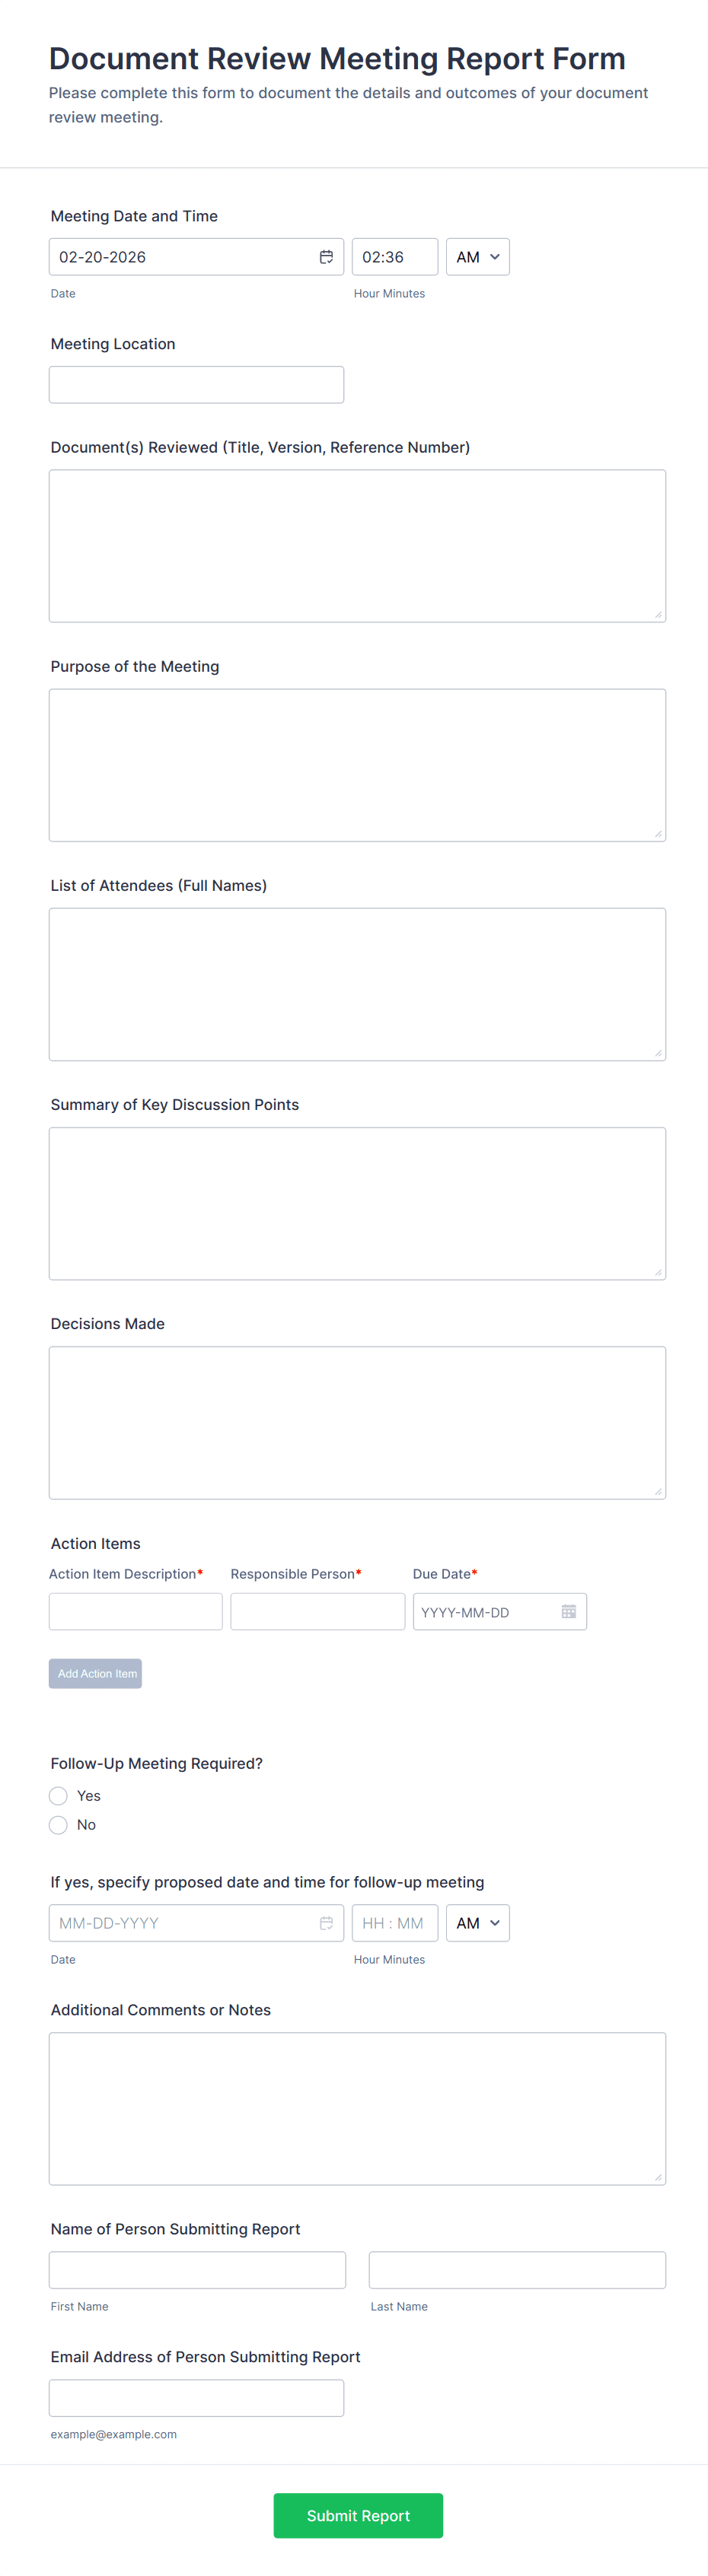The height and width of the screenshot is (2576, 708).
Task: Click the Responsible Person input field
Action: point(317,1612)
